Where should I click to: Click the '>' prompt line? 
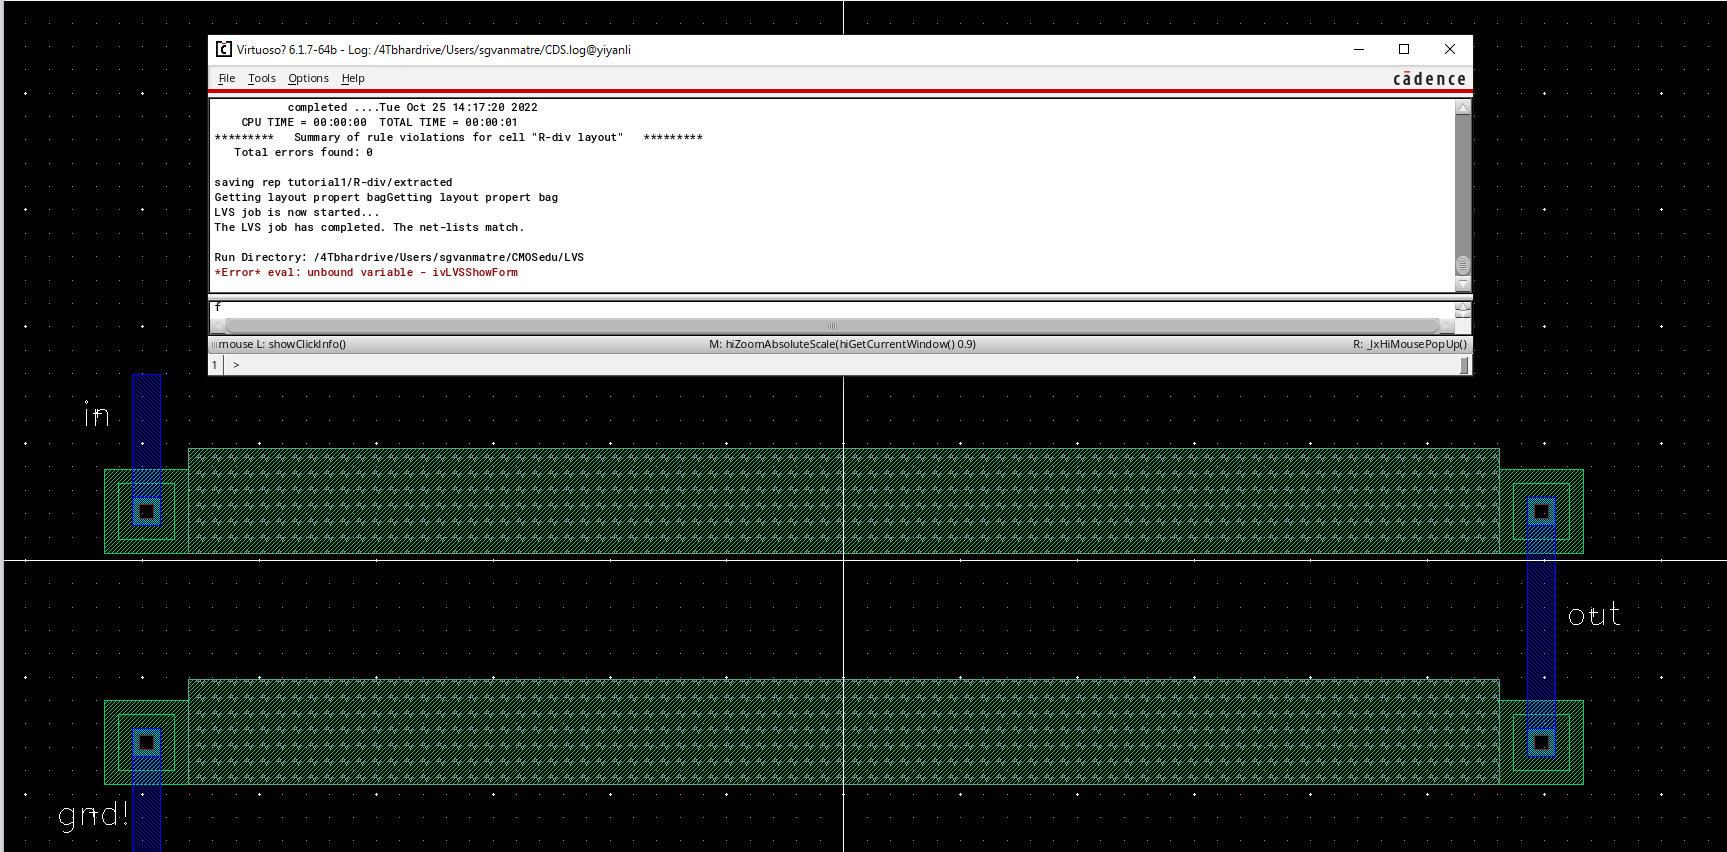coord(842,365)
